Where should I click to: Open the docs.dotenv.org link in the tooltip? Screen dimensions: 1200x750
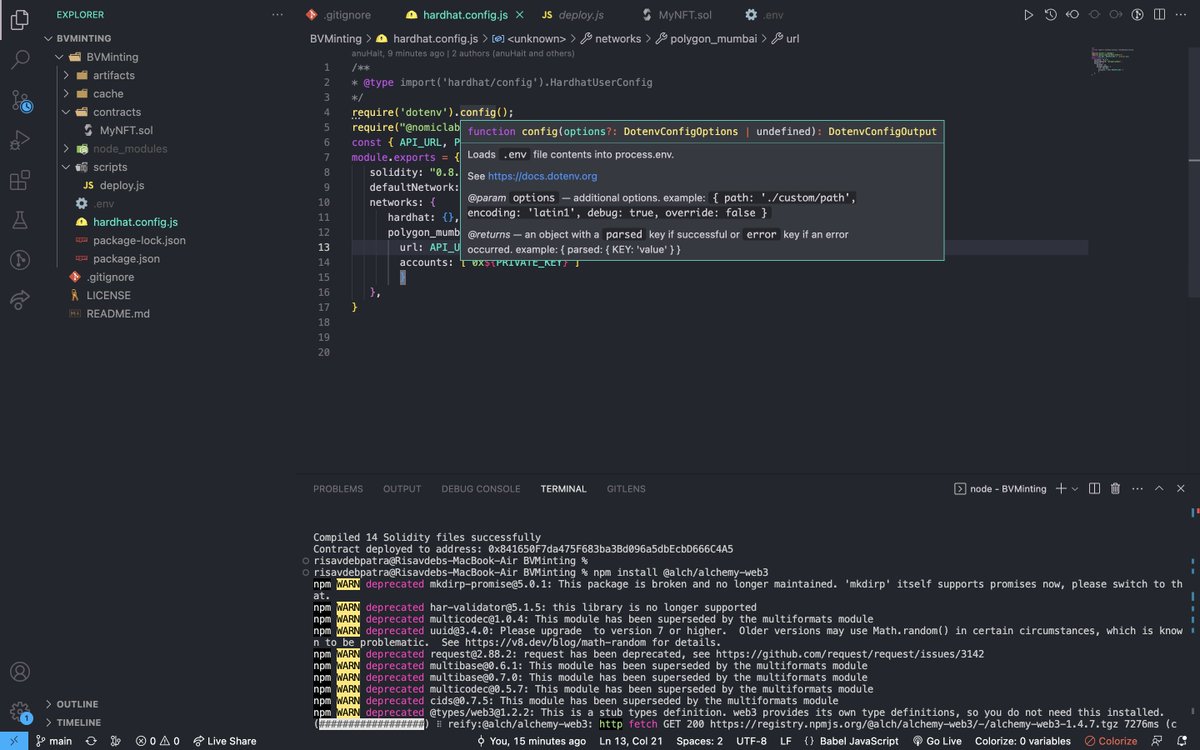pyautogui.click(x=544, y=175)
